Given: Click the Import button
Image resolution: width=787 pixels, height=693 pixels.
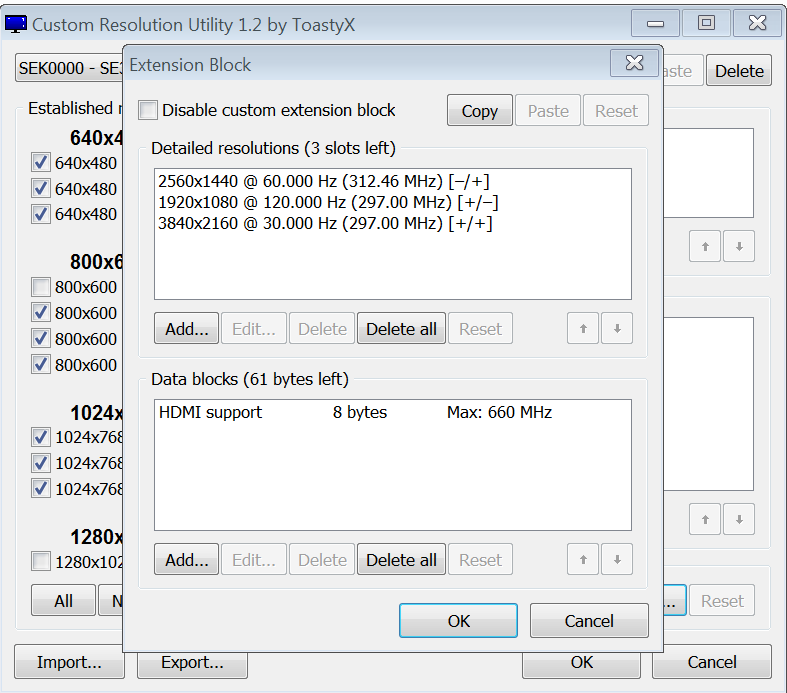Looking at the screenshot, I should tap(69, 662).
